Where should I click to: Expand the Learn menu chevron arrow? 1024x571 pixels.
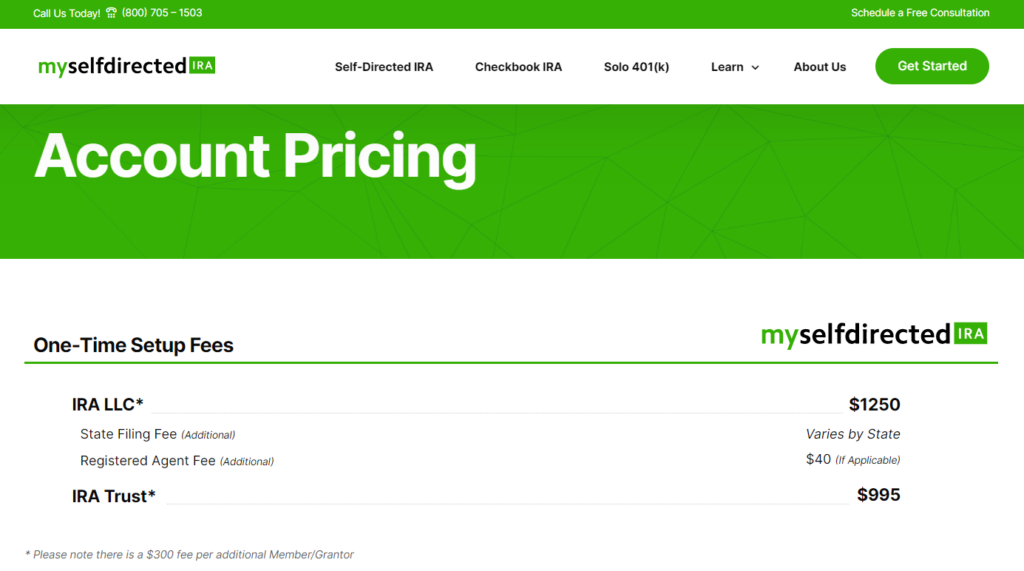point(755,67)
